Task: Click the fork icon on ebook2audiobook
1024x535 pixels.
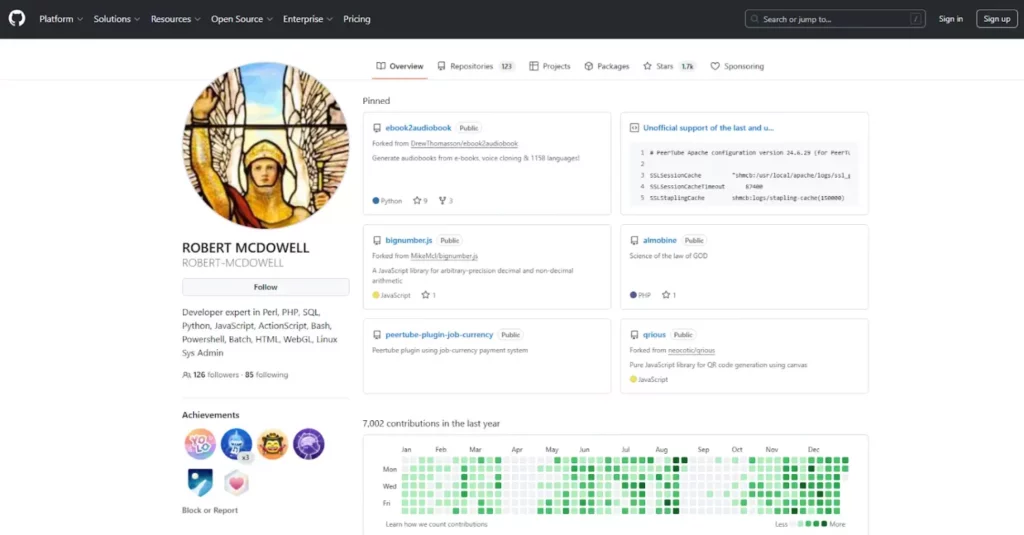Action: pos(442,200)
